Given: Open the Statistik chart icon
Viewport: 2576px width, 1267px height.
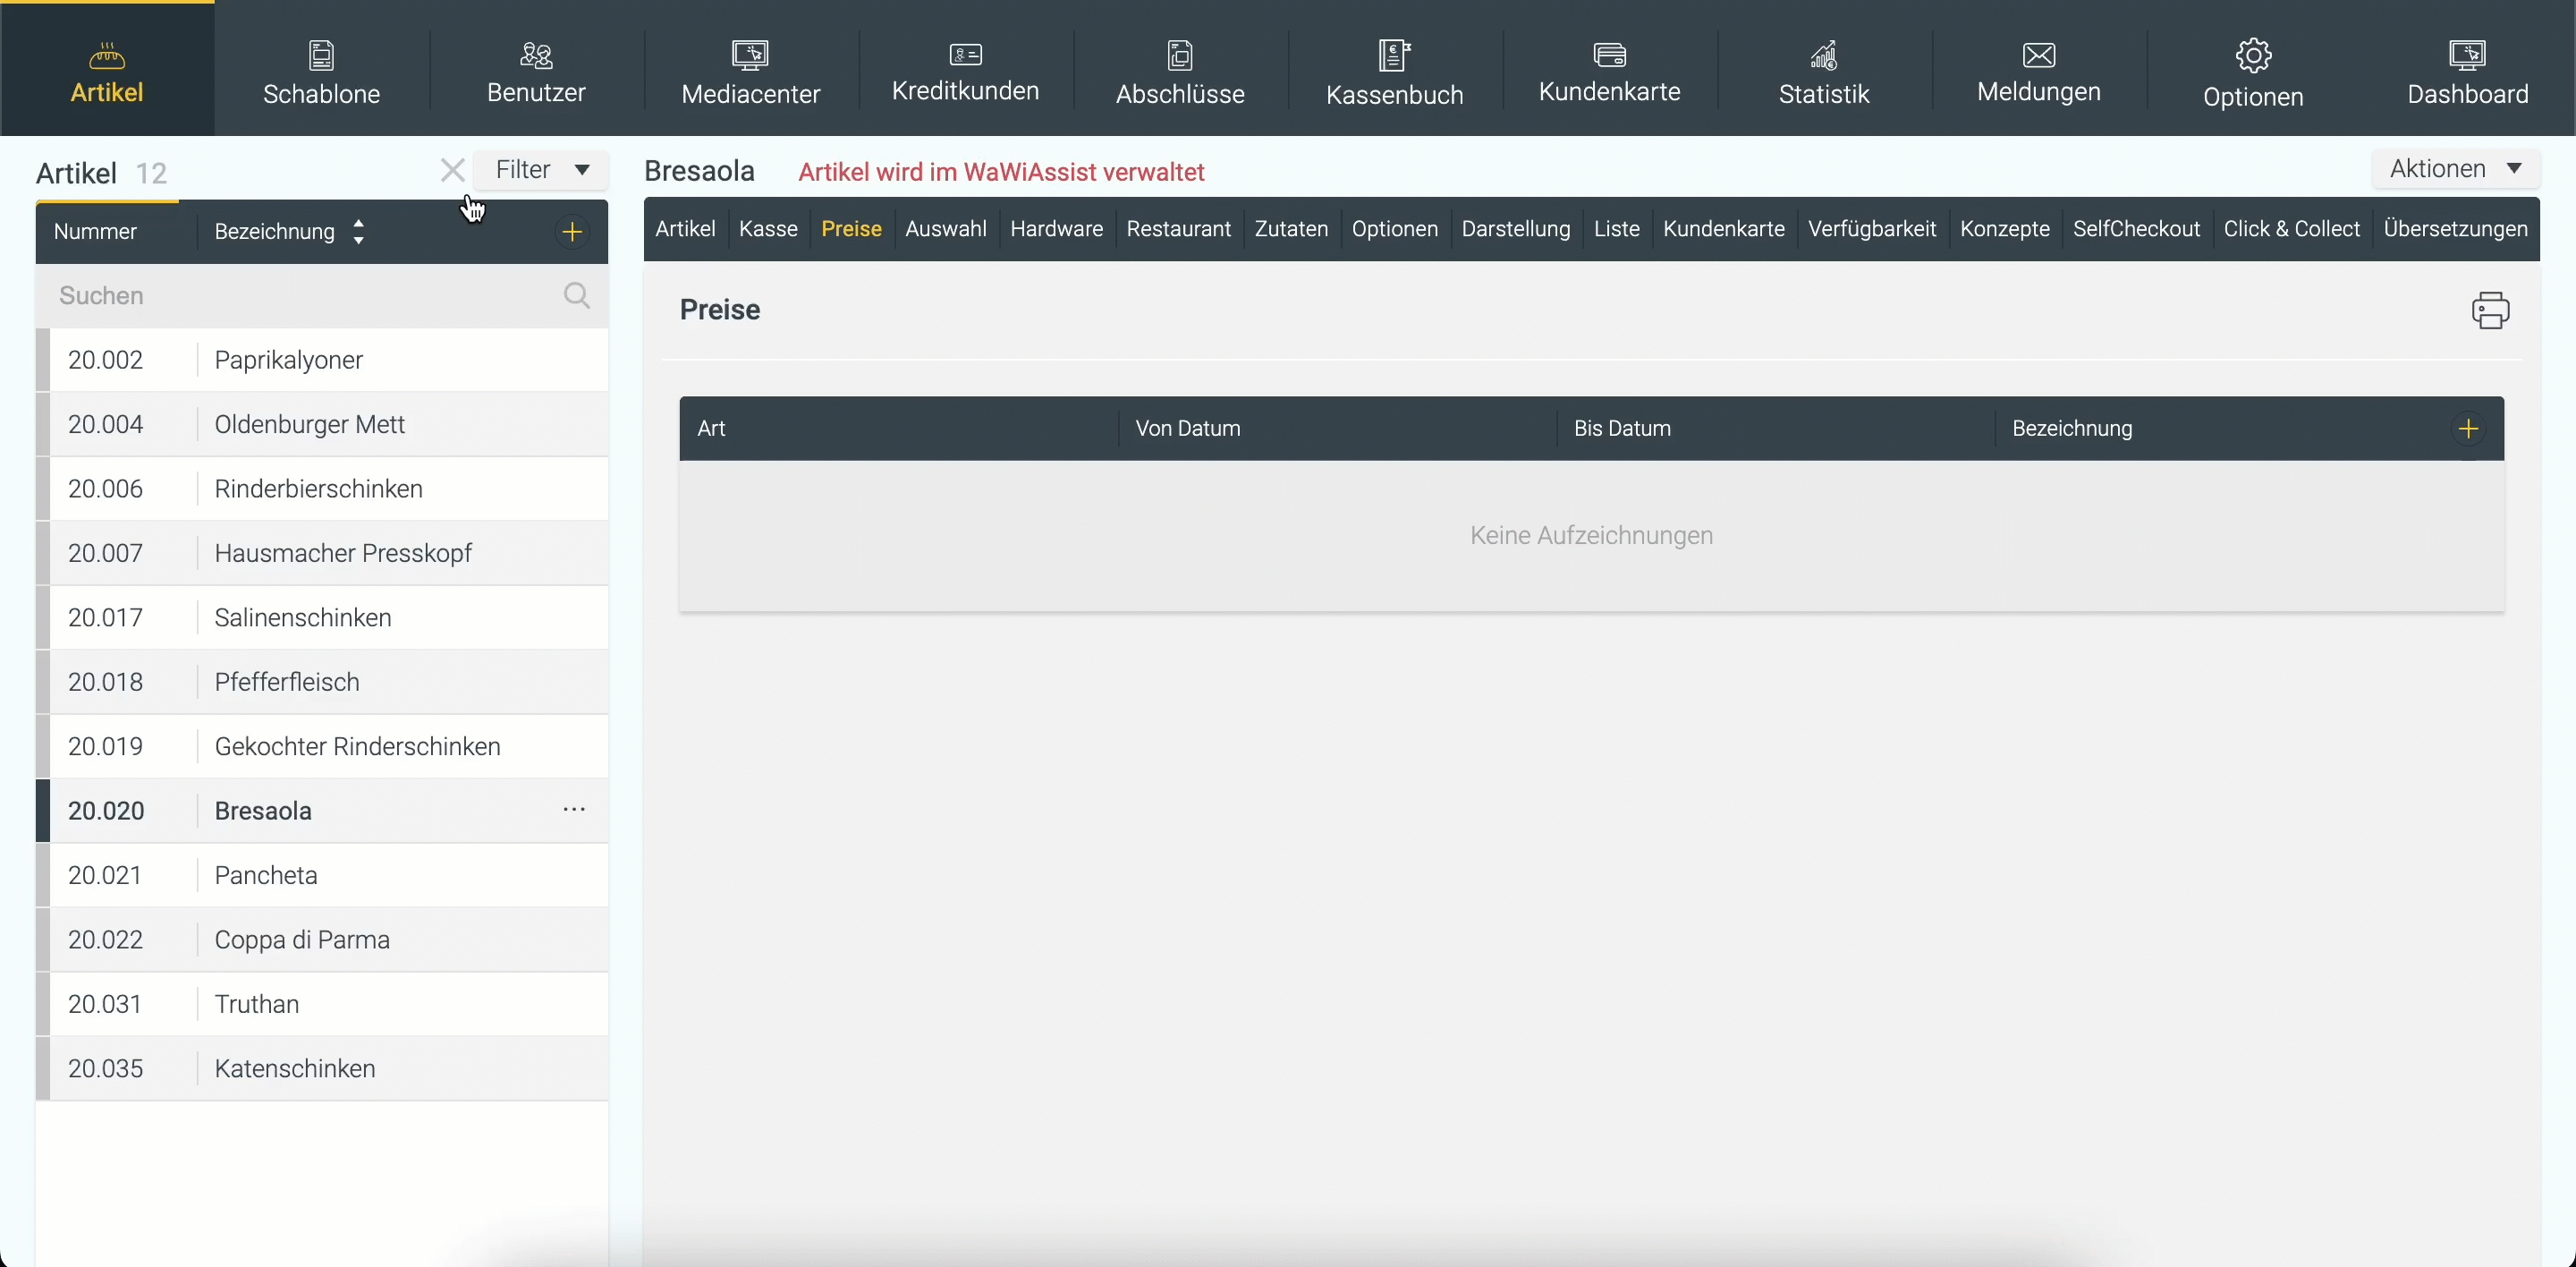Looking at the screenshot, I should click(1823, 55).
